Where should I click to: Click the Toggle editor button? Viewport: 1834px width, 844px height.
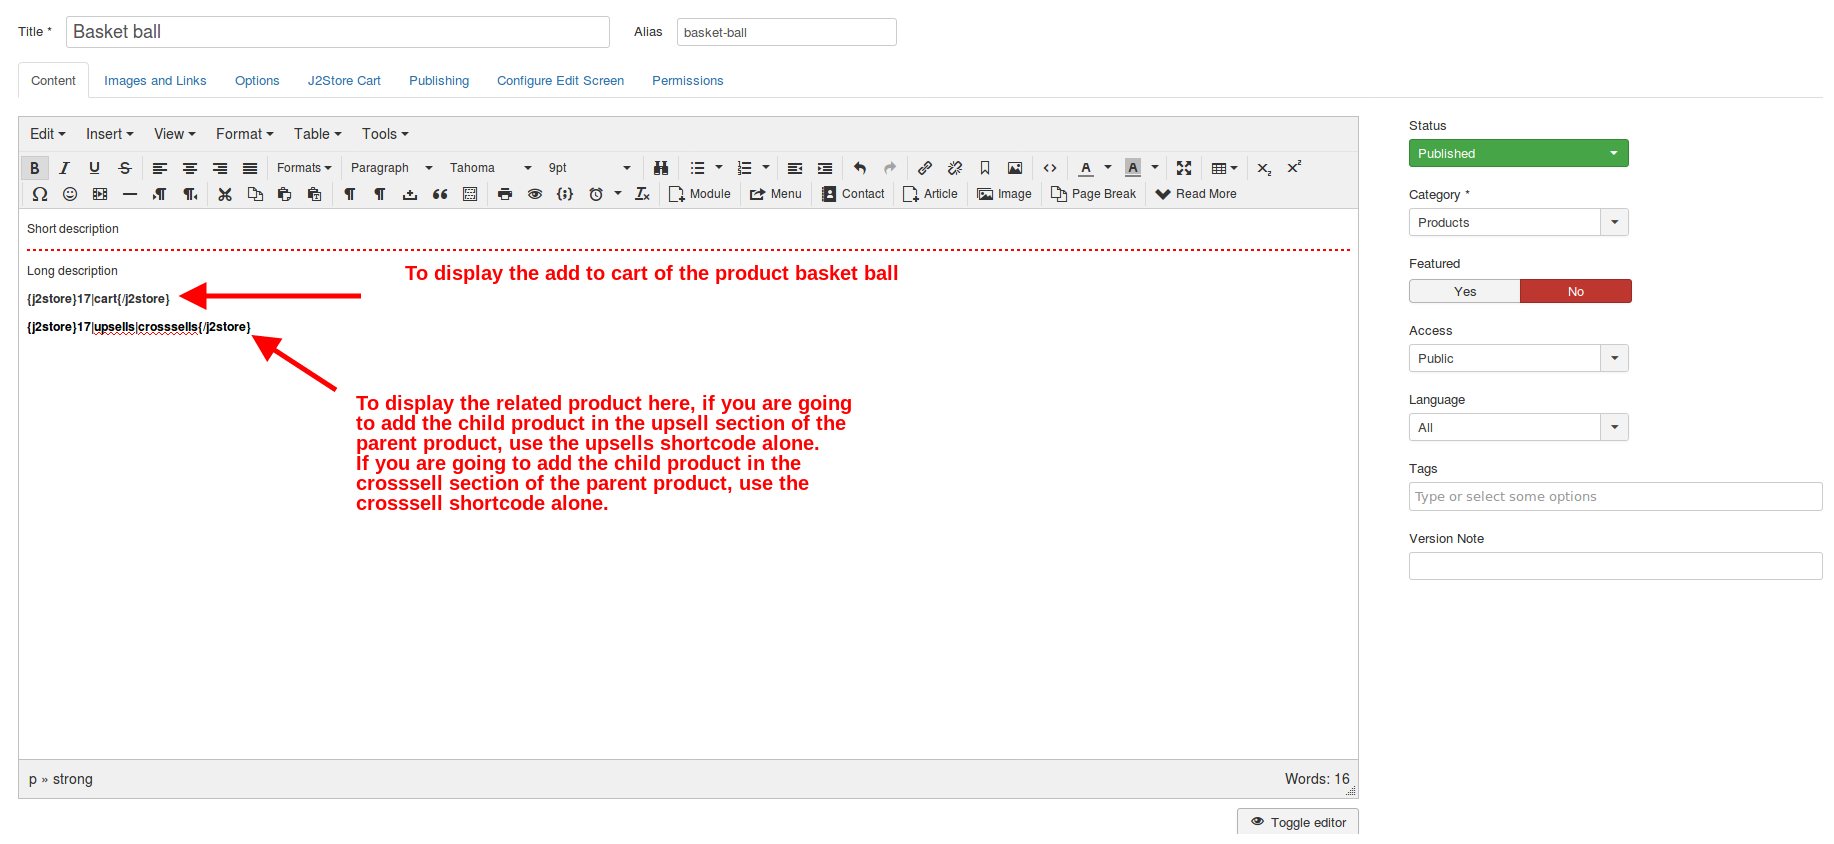point(1298,822)
